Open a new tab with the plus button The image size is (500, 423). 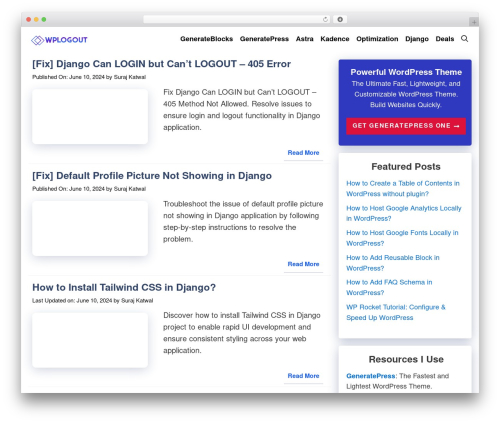(x=474, y=22)
